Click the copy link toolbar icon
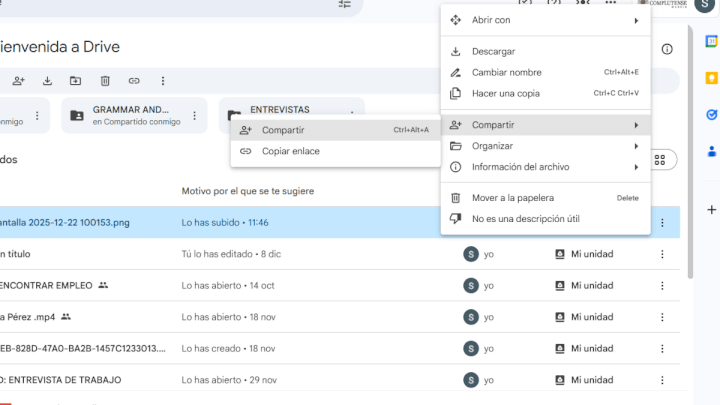Screen dimensions: 720x405 point(134,81)
